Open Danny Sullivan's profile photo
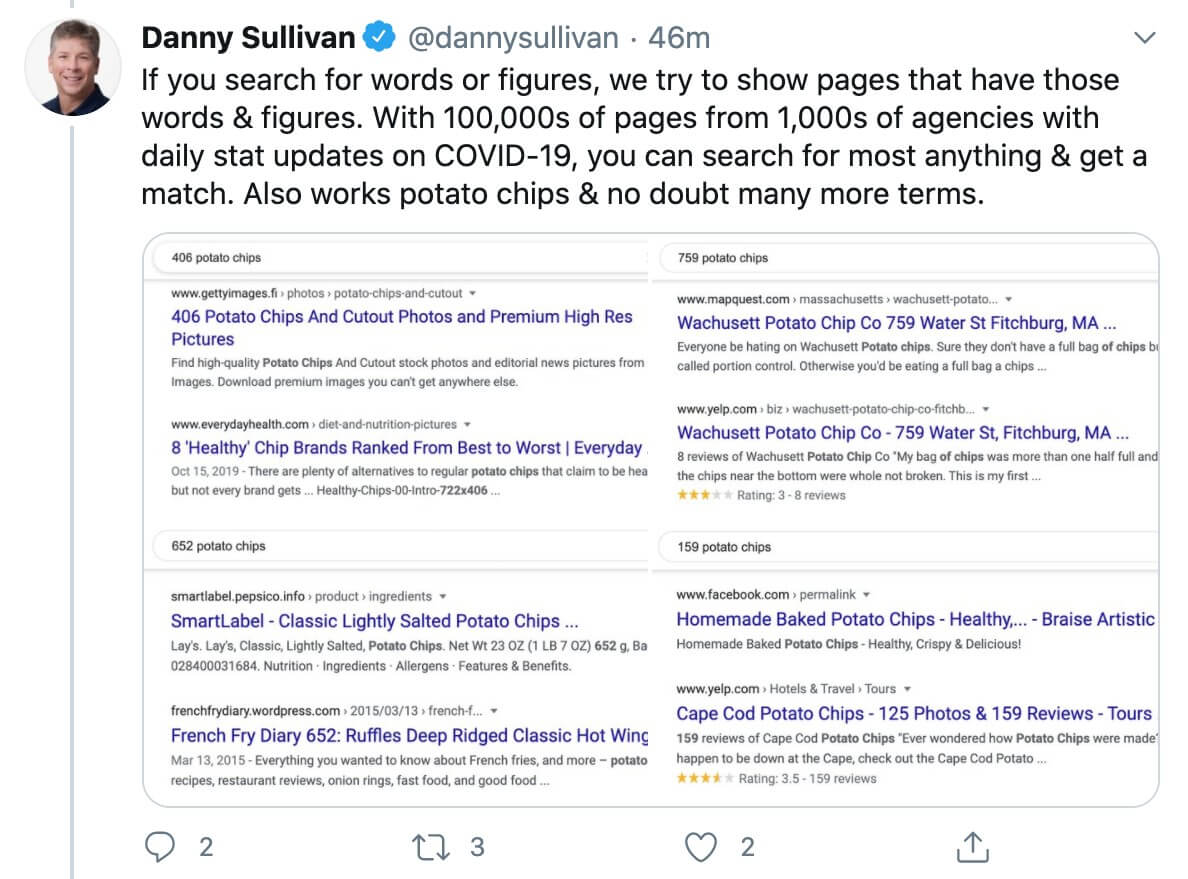The width and height of the screenshot is (1188, 879). (x=73, y=67)
